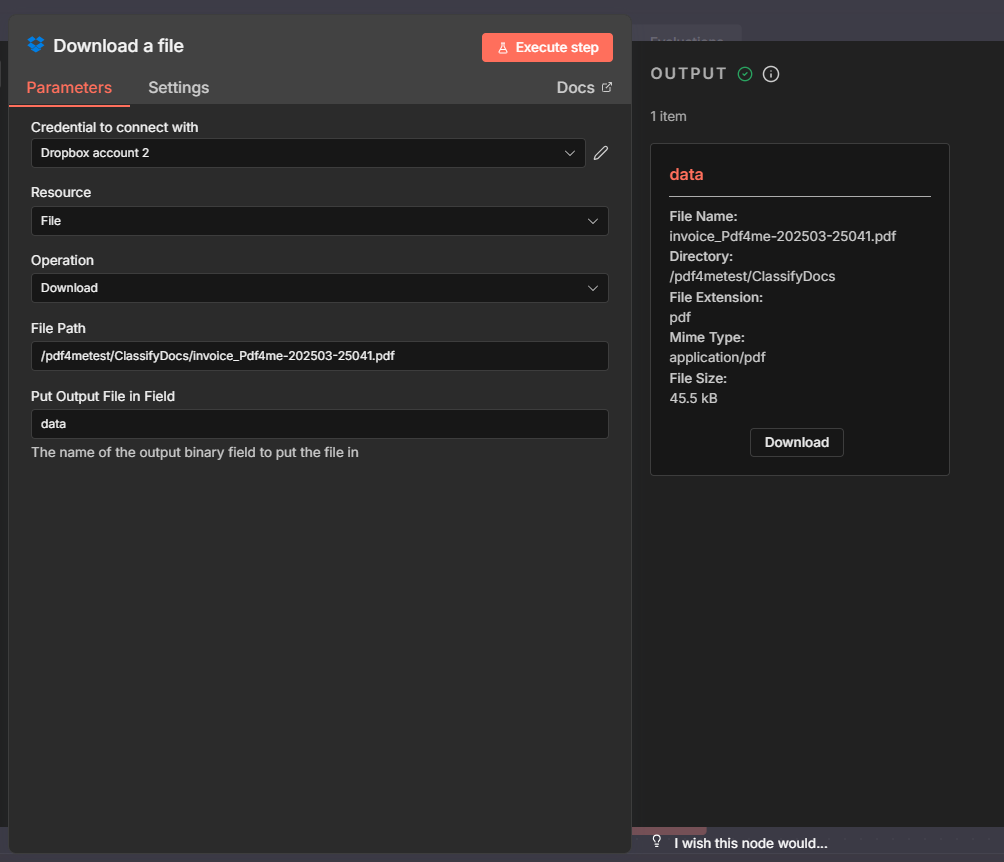
Task: Switch to the Parameters tab
Action: [x=69, y=87]
